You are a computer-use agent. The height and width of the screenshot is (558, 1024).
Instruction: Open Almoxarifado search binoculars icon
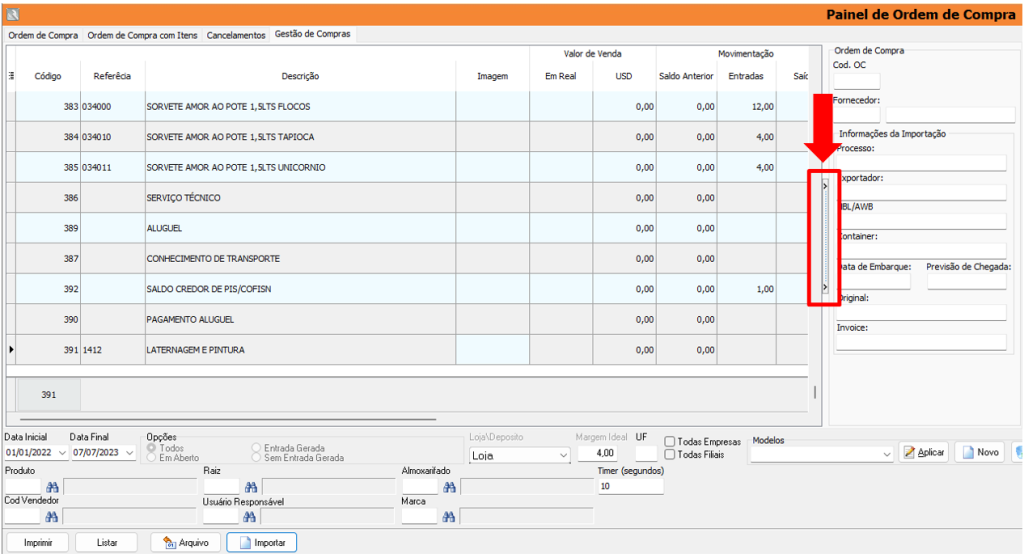pos(449,487)
